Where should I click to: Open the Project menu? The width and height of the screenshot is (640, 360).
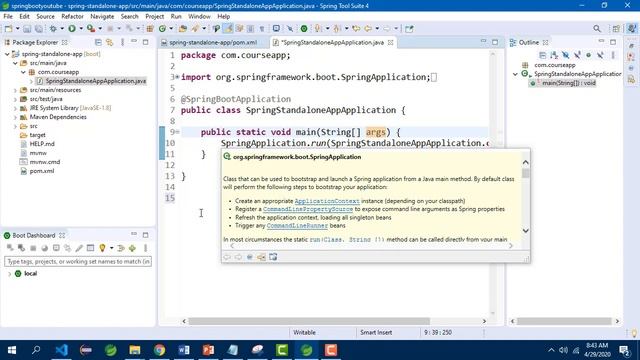[x=155, y=16]
